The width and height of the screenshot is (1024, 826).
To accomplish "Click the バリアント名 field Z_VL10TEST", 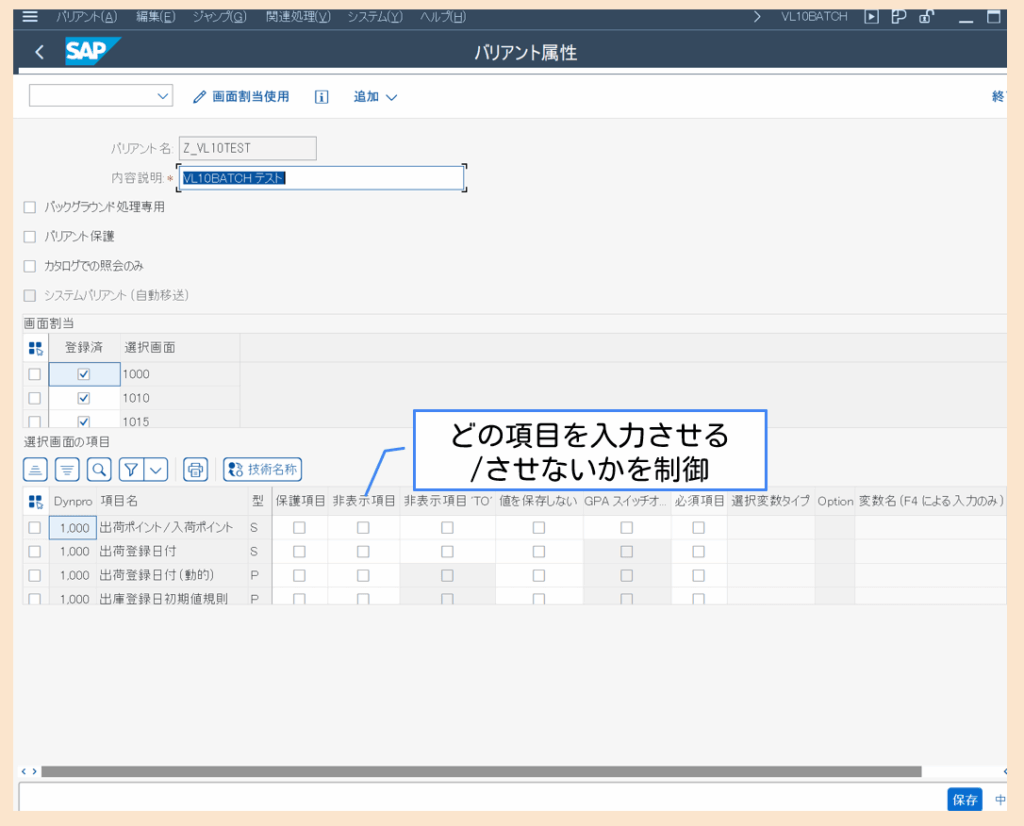I will pos(248,148).
